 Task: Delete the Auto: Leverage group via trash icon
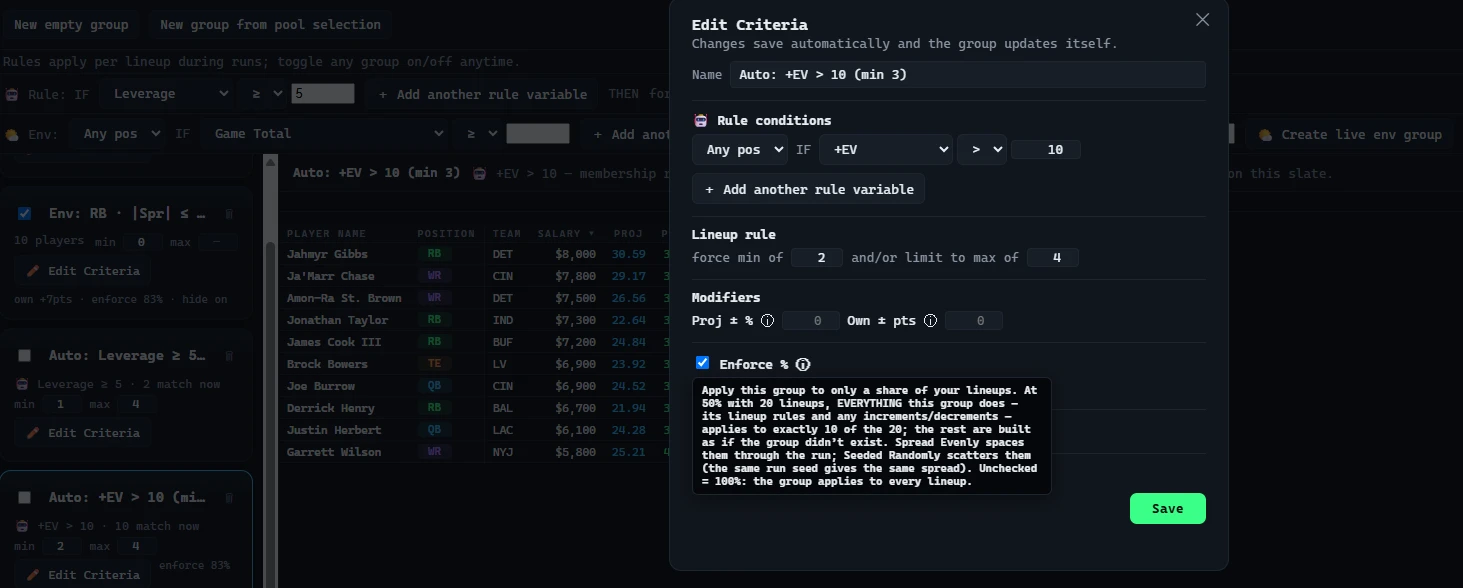[229, 356]
